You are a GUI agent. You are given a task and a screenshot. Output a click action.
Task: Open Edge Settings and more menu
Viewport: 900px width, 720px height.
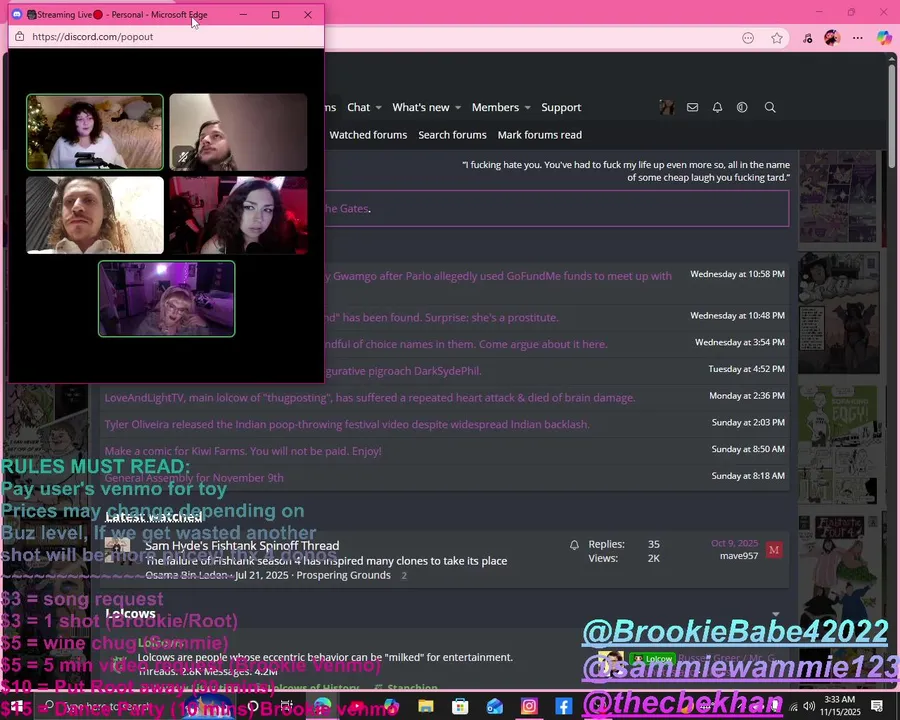[858, 38]
